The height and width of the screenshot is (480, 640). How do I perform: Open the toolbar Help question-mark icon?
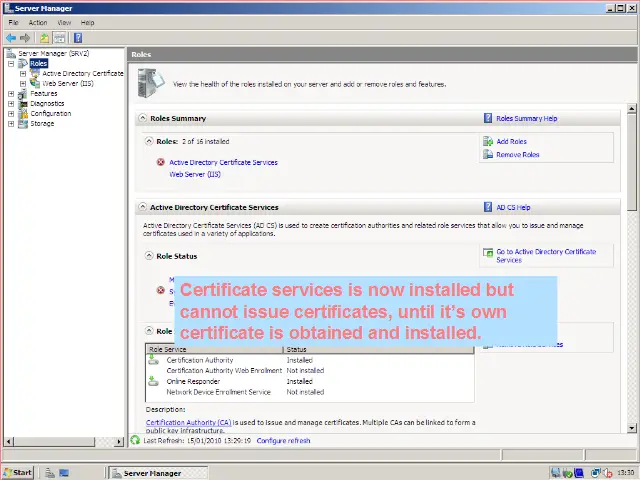tap(78, 38)
